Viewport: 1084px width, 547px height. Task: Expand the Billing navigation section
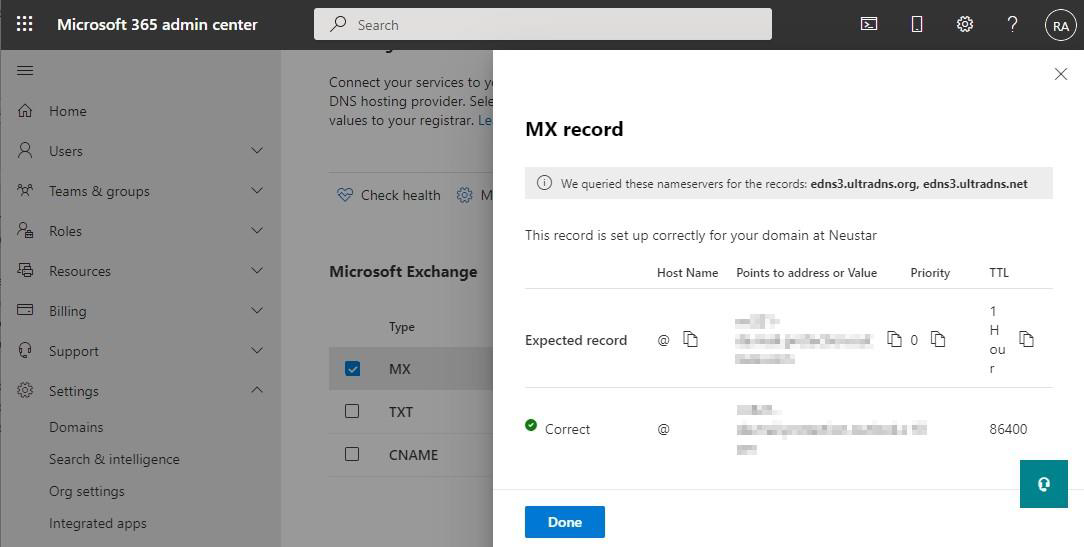tap(257, 311)
